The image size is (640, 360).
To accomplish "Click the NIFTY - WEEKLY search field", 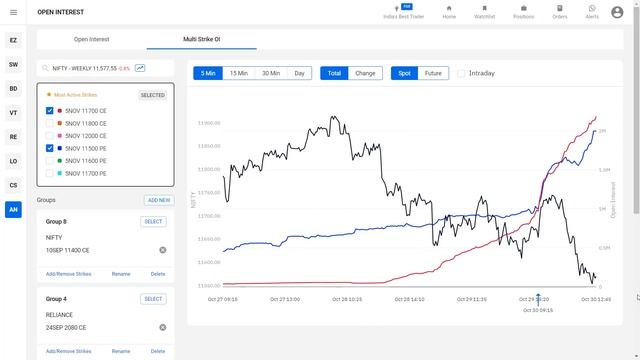I will 105,68.
